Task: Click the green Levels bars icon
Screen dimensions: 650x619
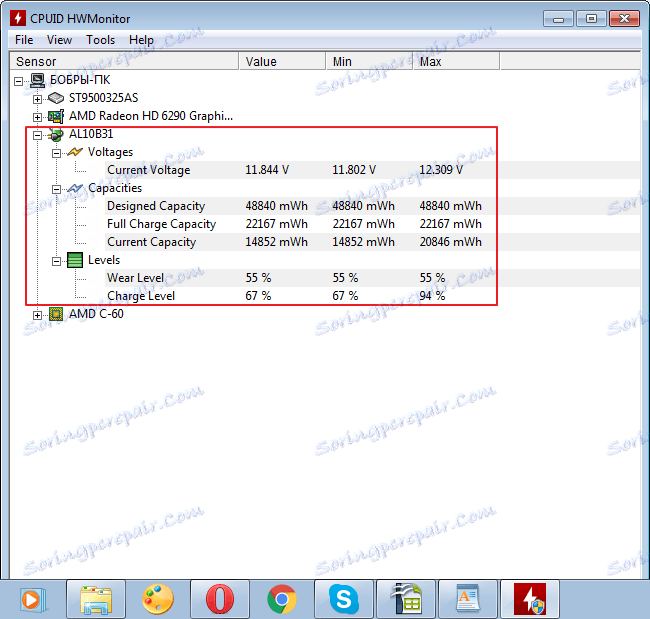Action: [75, 260]
